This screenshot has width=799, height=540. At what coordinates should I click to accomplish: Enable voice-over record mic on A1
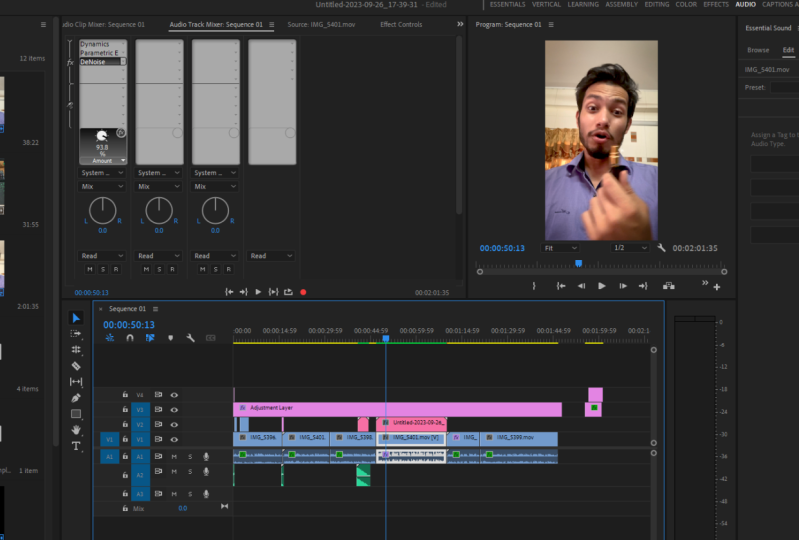coord(206,456)
